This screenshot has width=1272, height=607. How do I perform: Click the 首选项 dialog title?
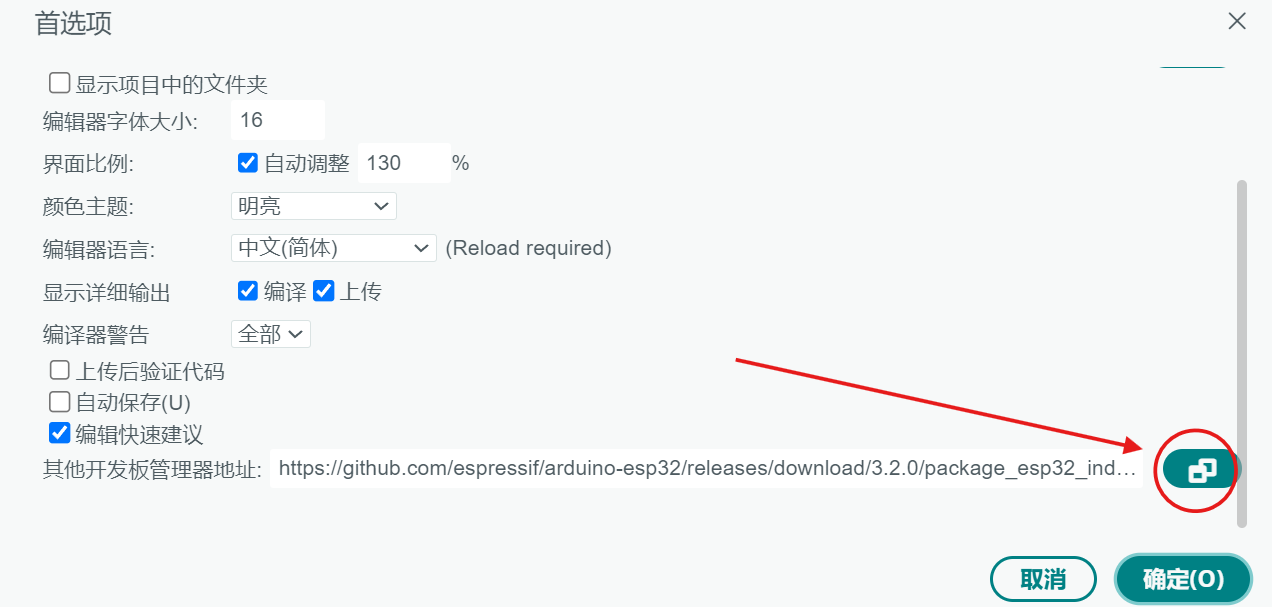point(73,23)
